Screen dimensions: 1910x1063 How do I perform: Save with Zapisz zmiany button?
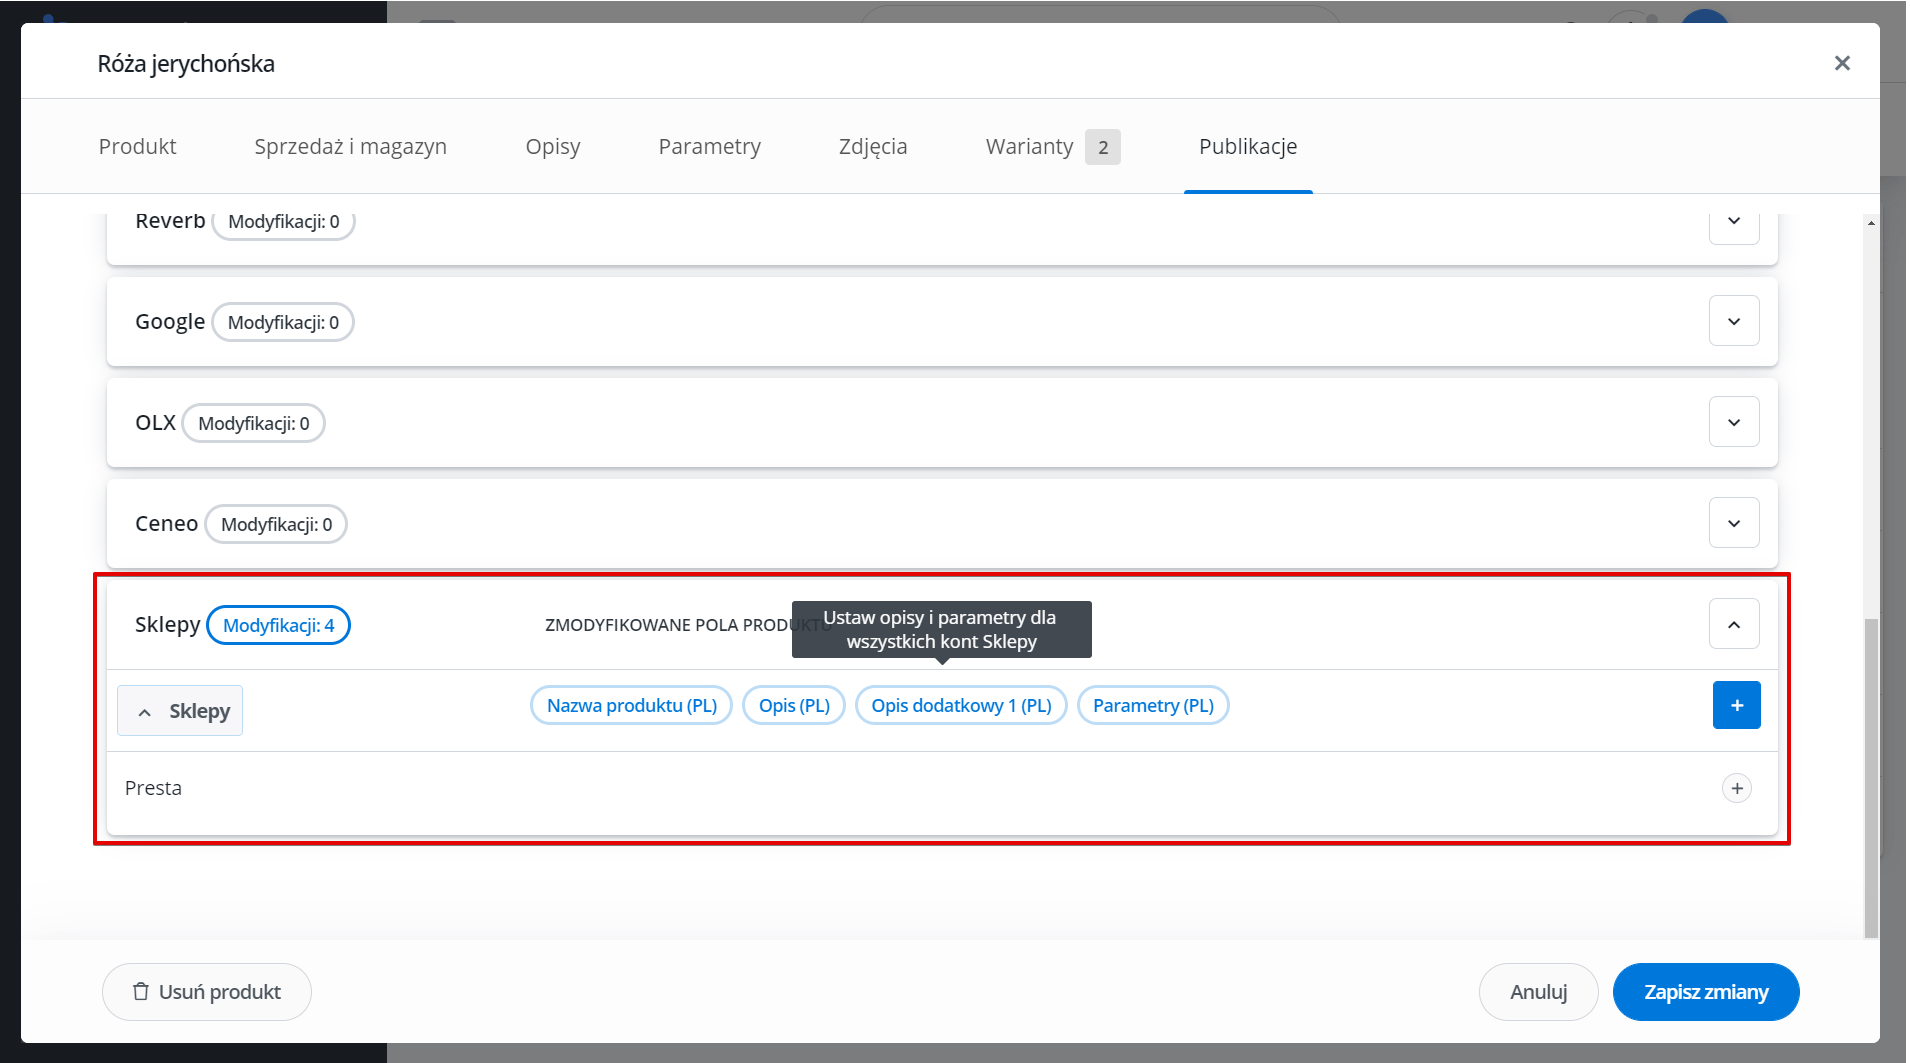tap(1706, 992)
